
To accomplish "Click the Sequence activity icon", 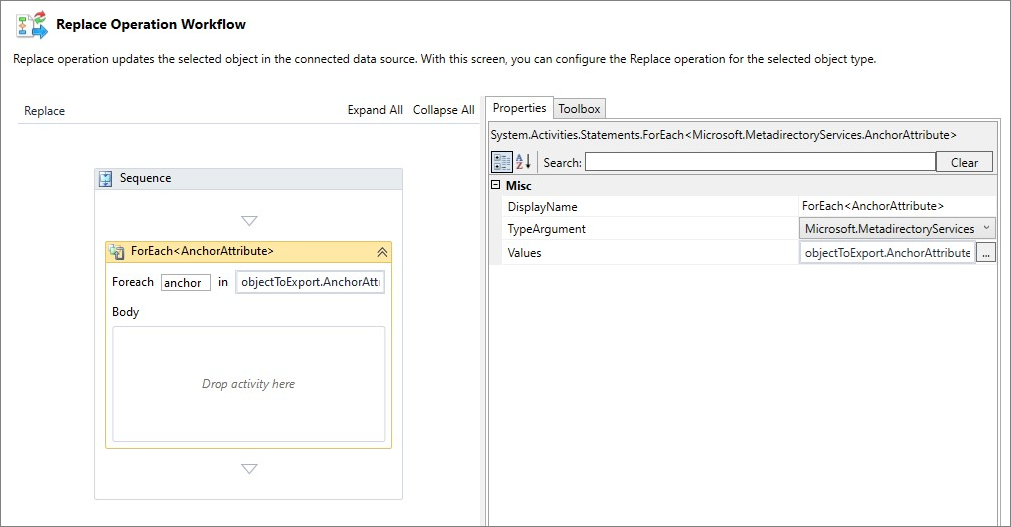I will pos(106,179).
